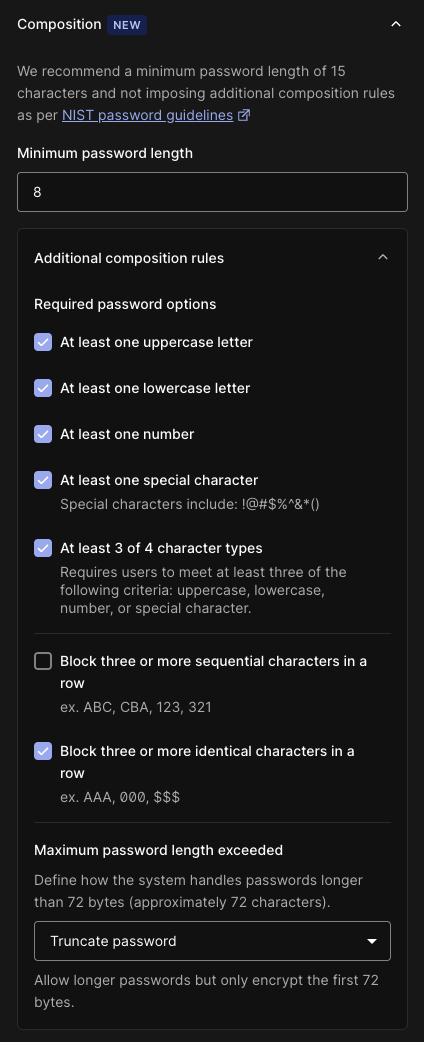424x1042 pixels.
Task: Click the At least one special character label
Action: click(x=159, y=480)
